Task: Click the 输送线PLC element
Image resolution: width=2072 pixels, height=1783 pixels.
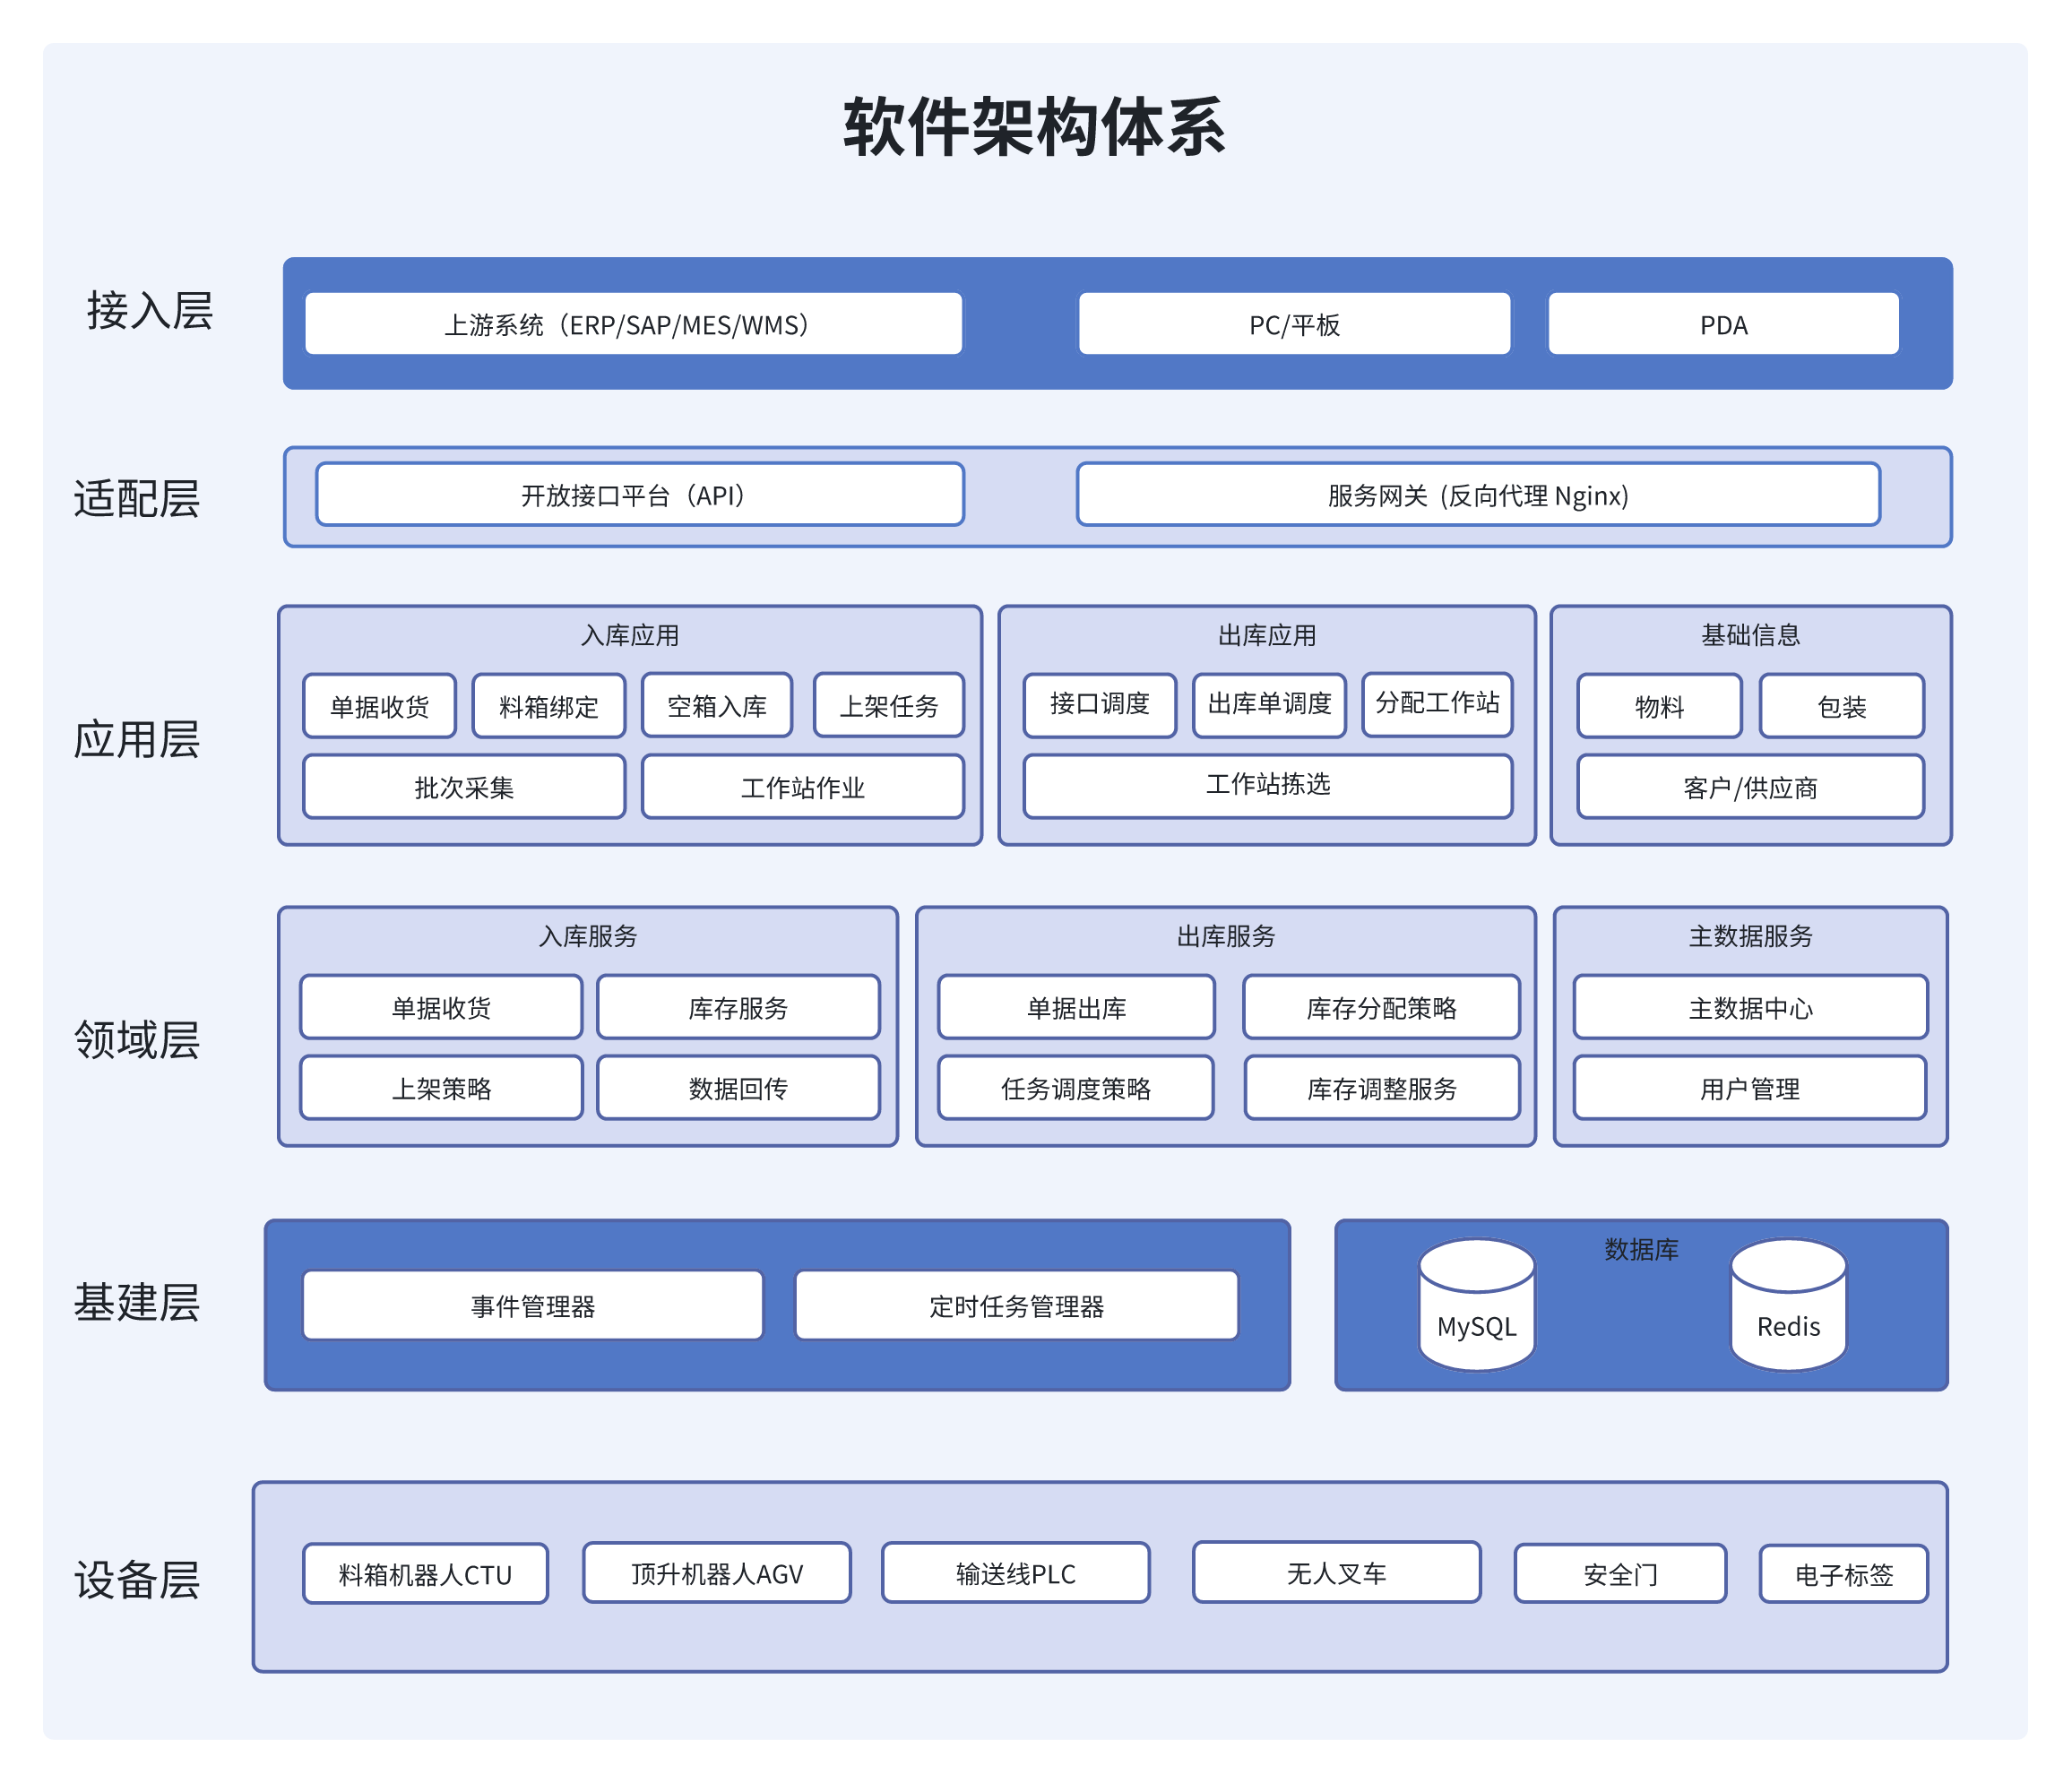Action: click(x=1015, y=1573)
